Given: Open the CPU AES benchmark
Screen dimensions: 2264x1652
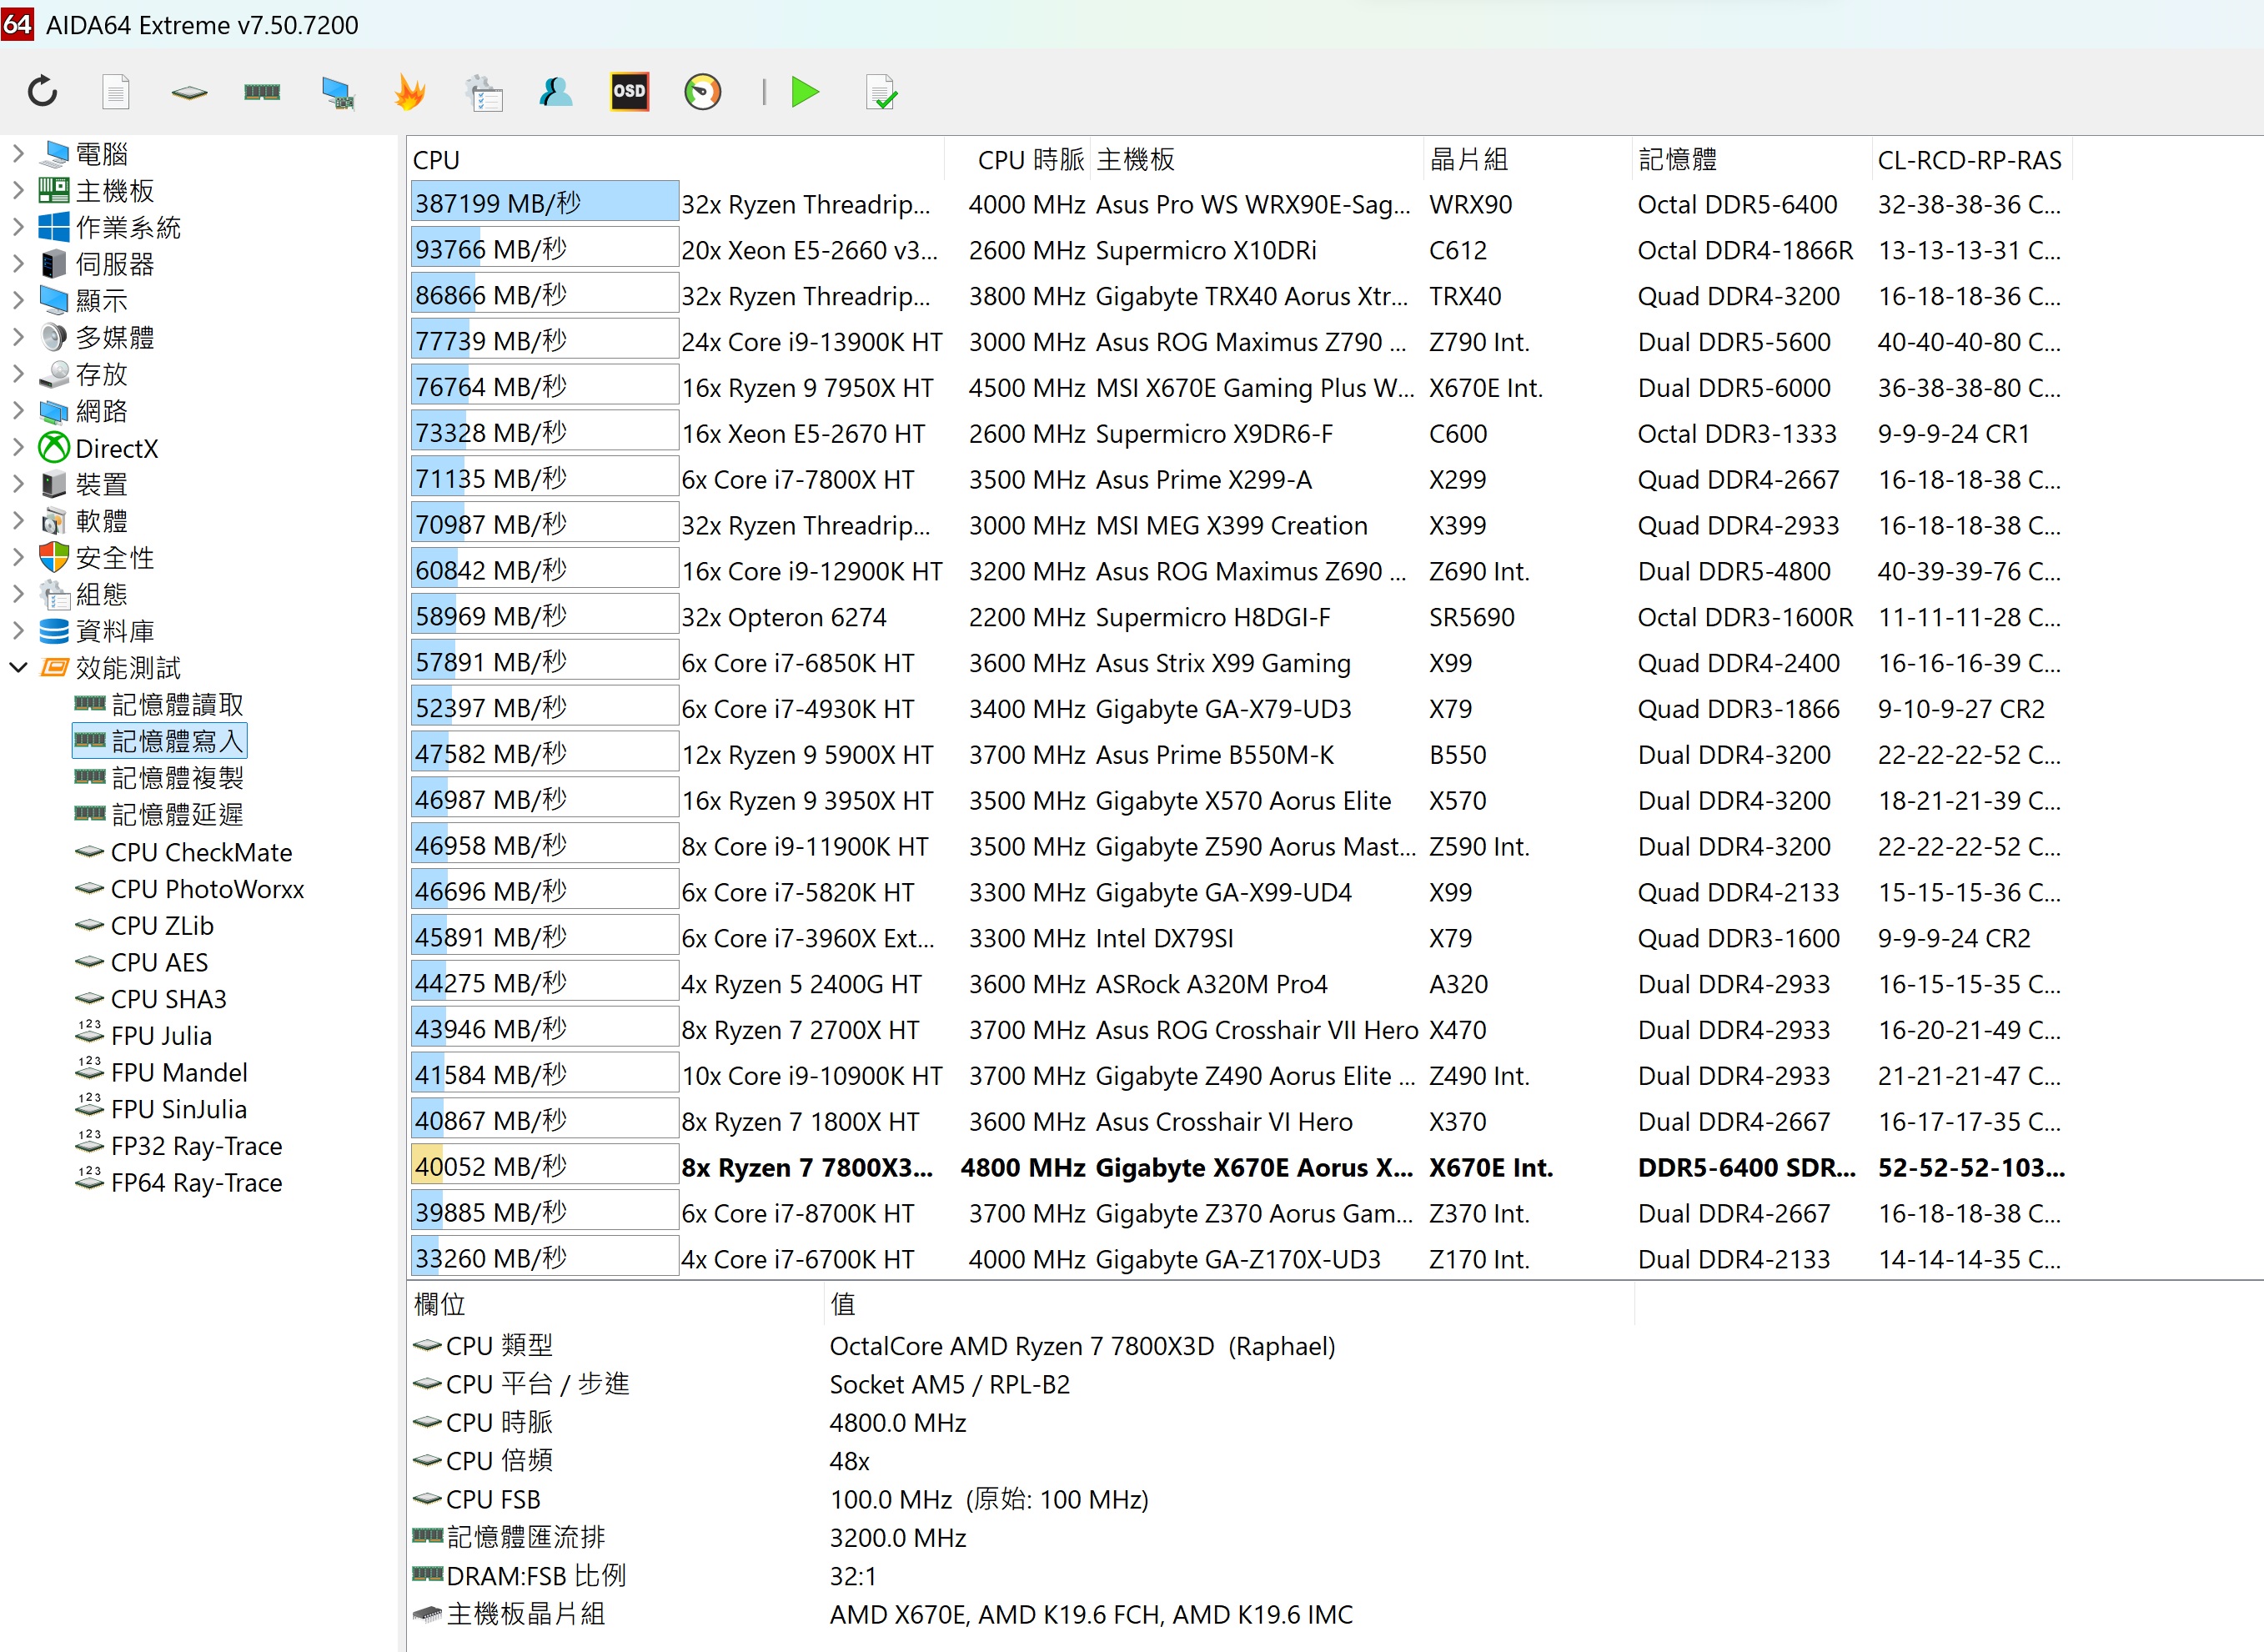Looking at the screenshot, I should click(x=142, y=962).
